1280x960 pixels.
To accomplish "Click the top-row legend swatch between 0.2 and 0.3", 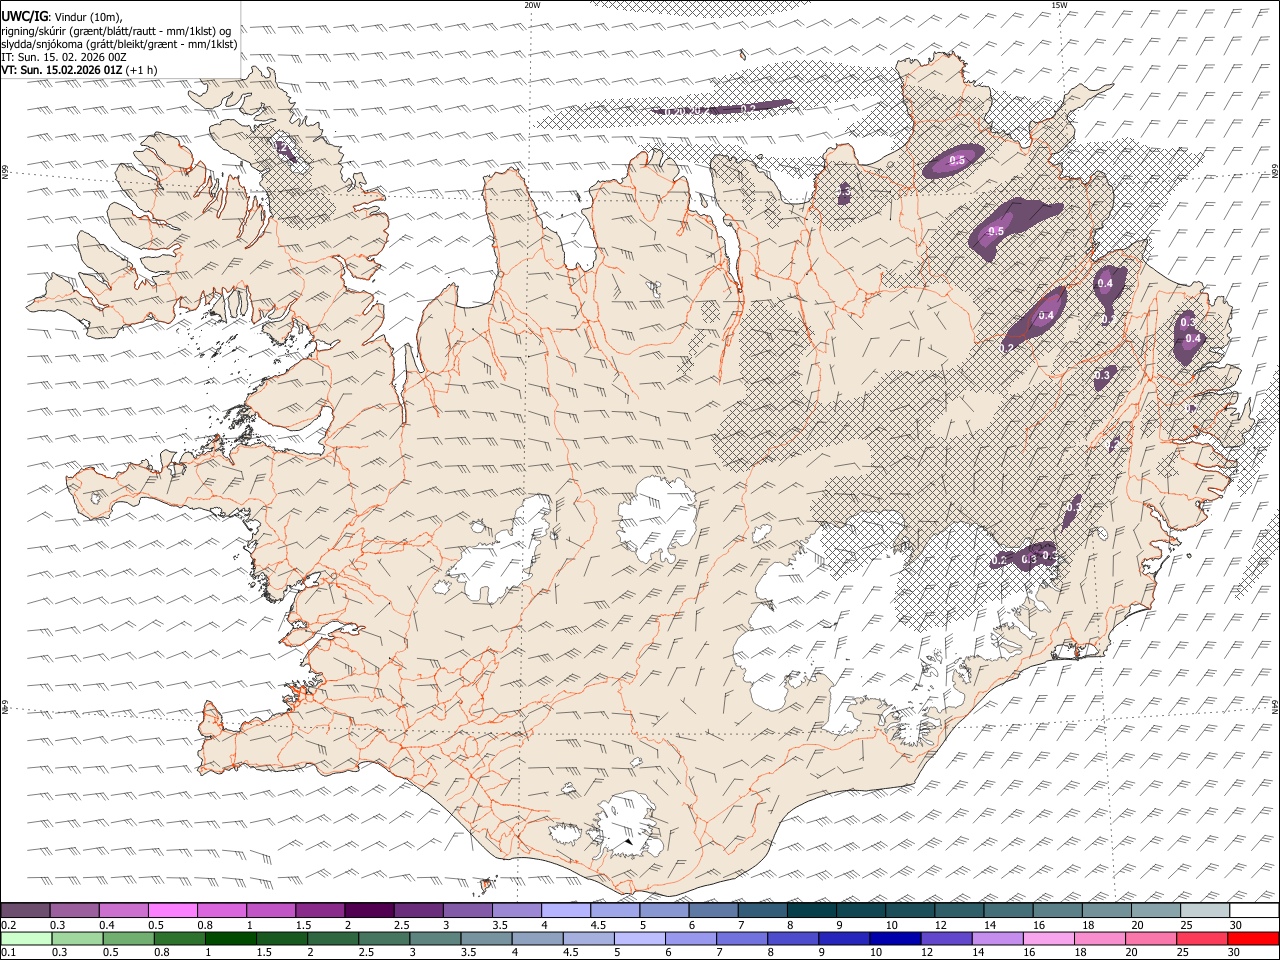I will pyautogui.click(x=25, y=910).
